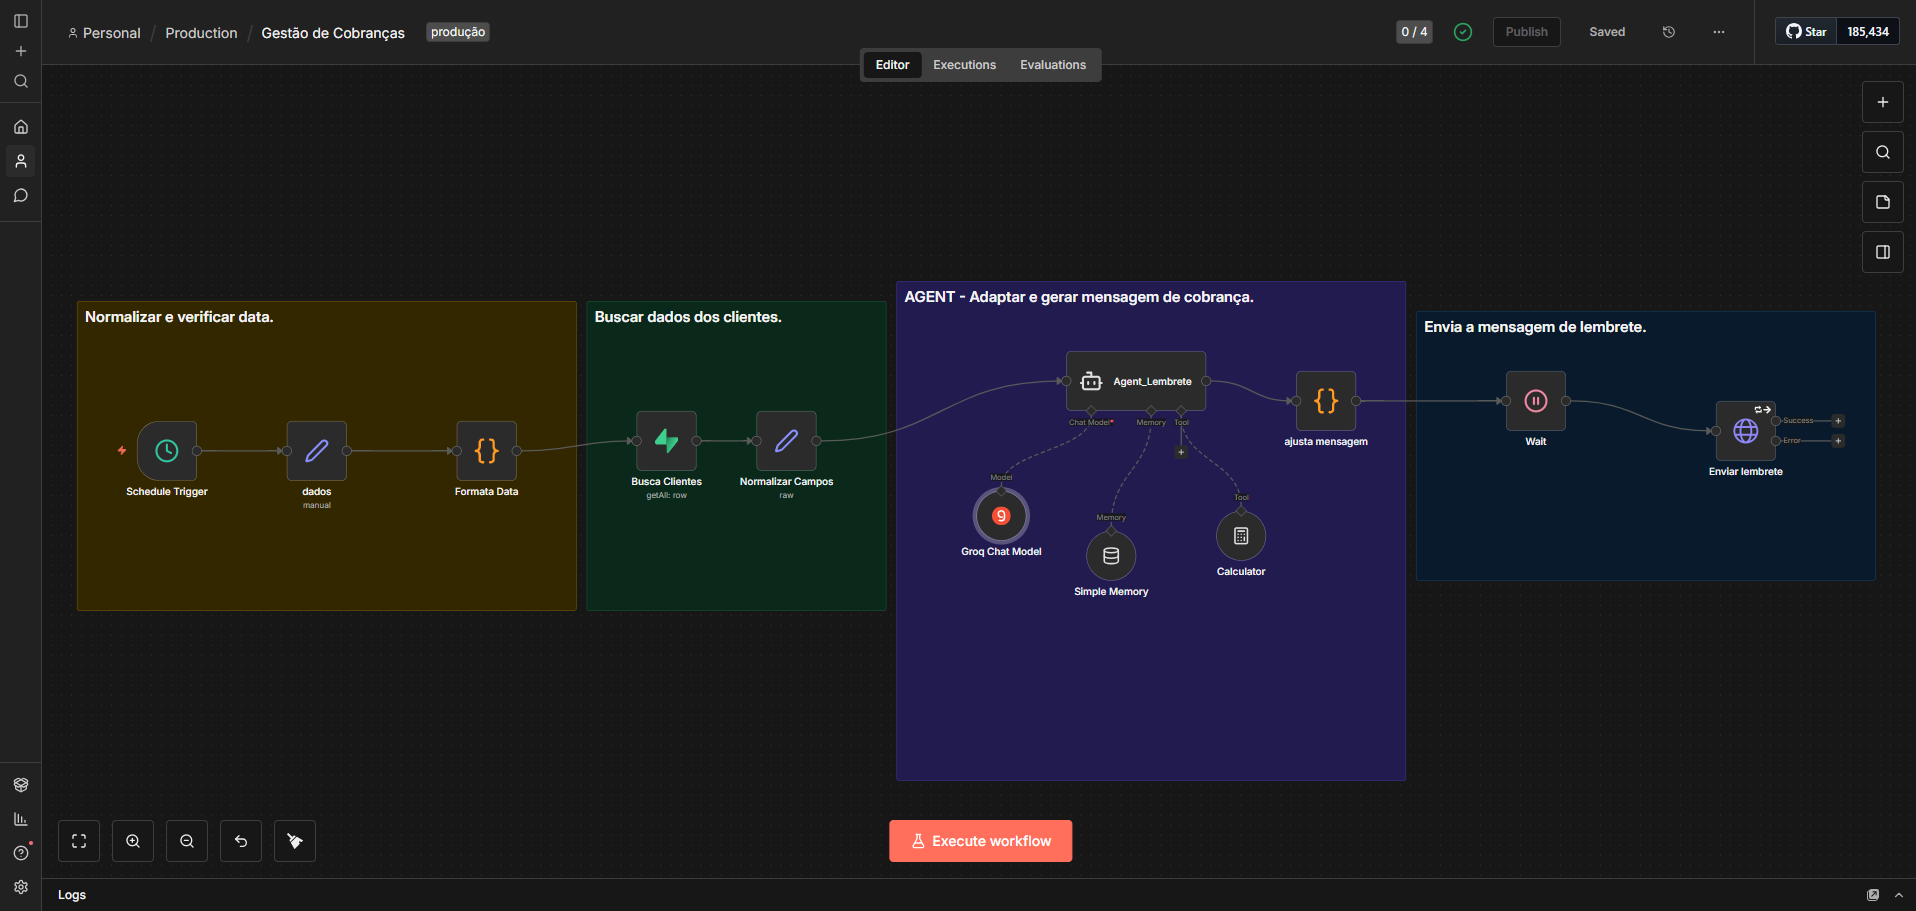Go to the Production breadcrumb folder
Viewport: 1916px width, 911px height.
(201, 33)
